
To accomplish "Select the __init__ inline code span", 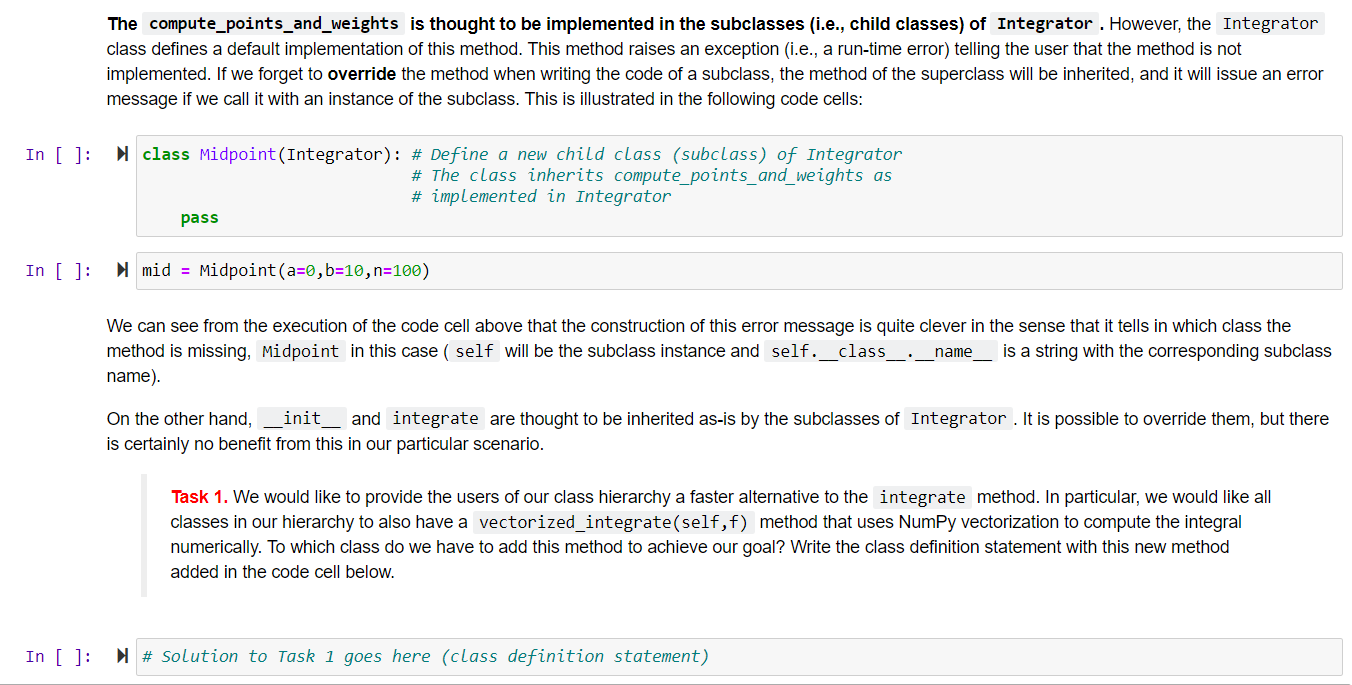I will (301, 418).
